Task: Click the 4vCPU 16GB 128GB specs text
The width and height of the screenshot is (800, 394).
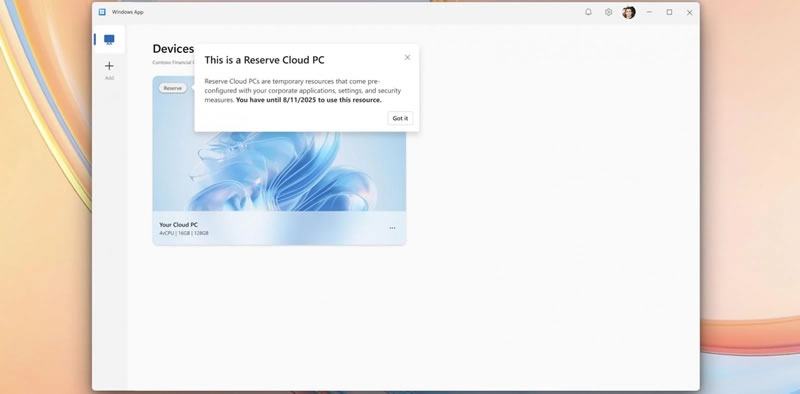Action: [x=184, y=233]
